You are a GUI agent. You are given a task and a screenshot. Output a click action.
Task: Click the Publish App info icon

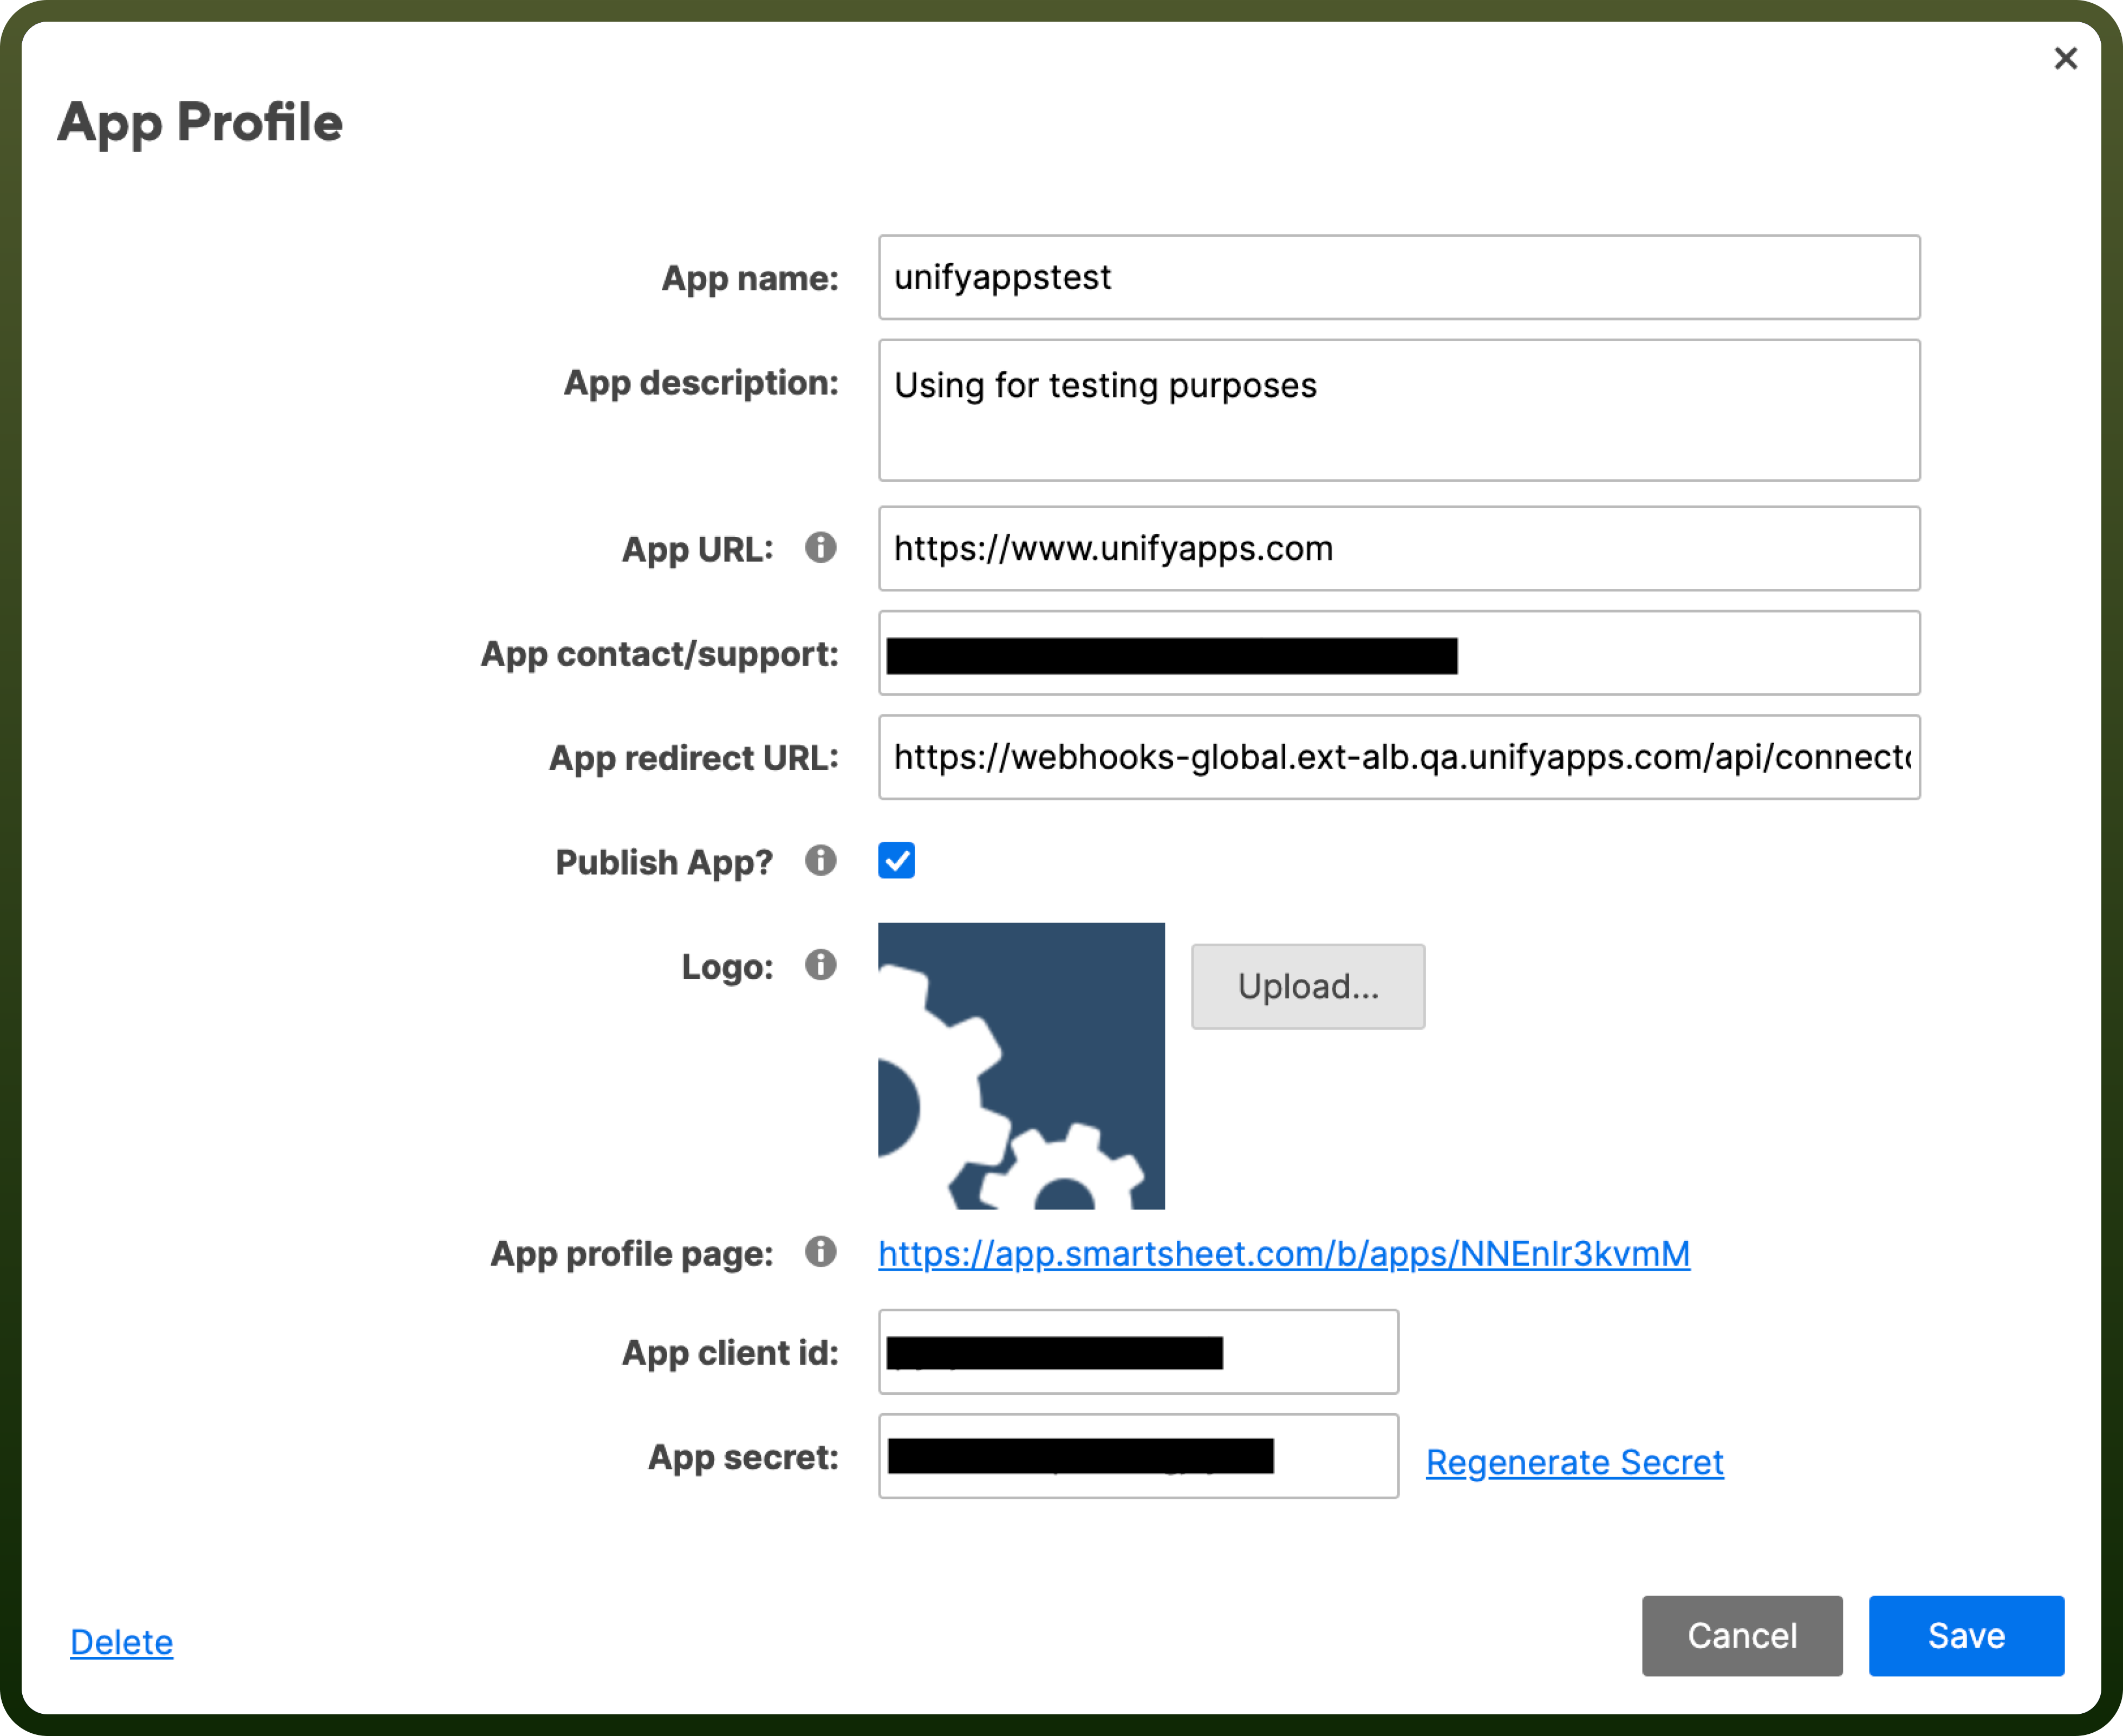point(820,860)
